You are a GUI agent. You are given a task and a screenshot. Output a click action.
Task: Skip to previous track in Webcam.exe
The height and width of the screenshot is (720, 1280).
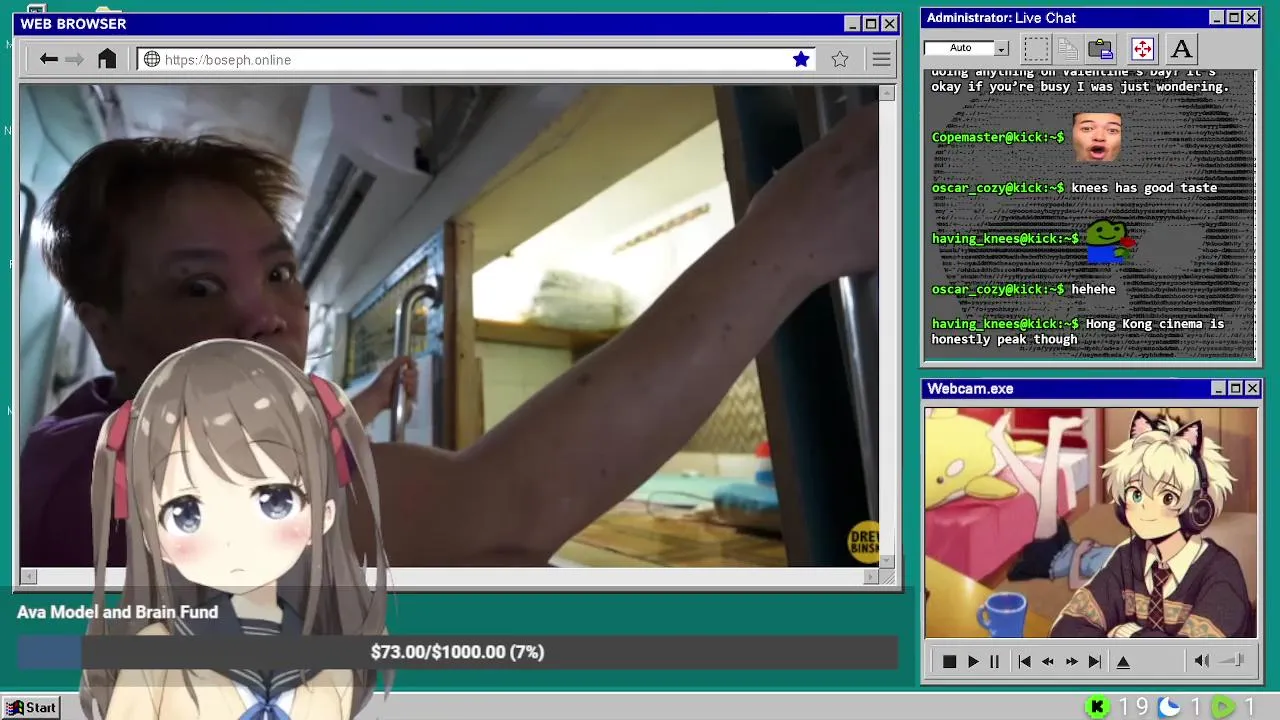tap(1024, 661)
